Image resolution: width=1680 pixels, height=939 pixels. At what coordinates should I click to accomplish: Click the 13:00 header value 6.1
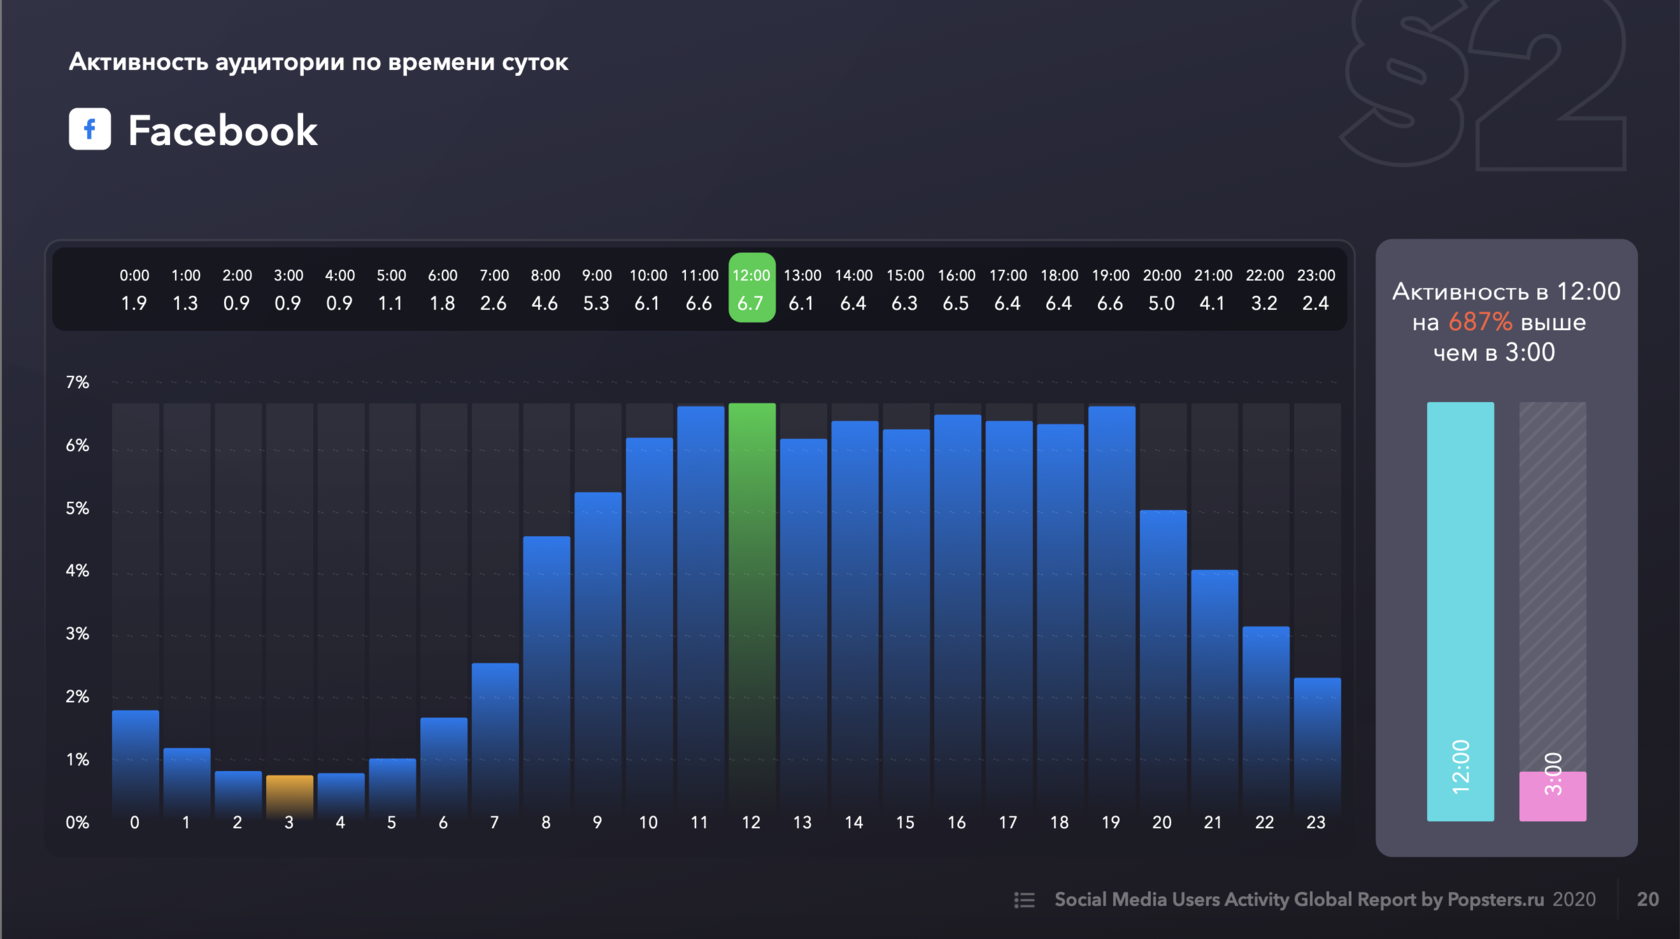click(802, 303)
